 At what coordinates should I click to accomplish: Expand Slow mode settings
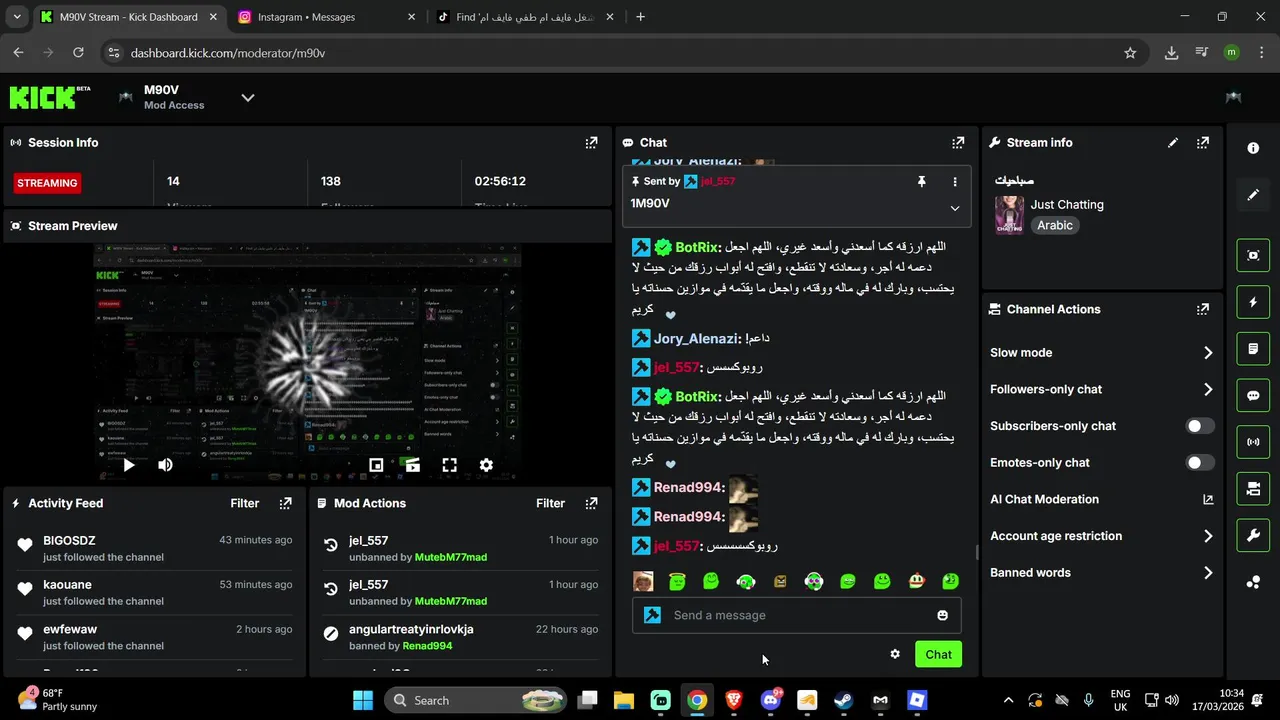[x=1101, y=353]
